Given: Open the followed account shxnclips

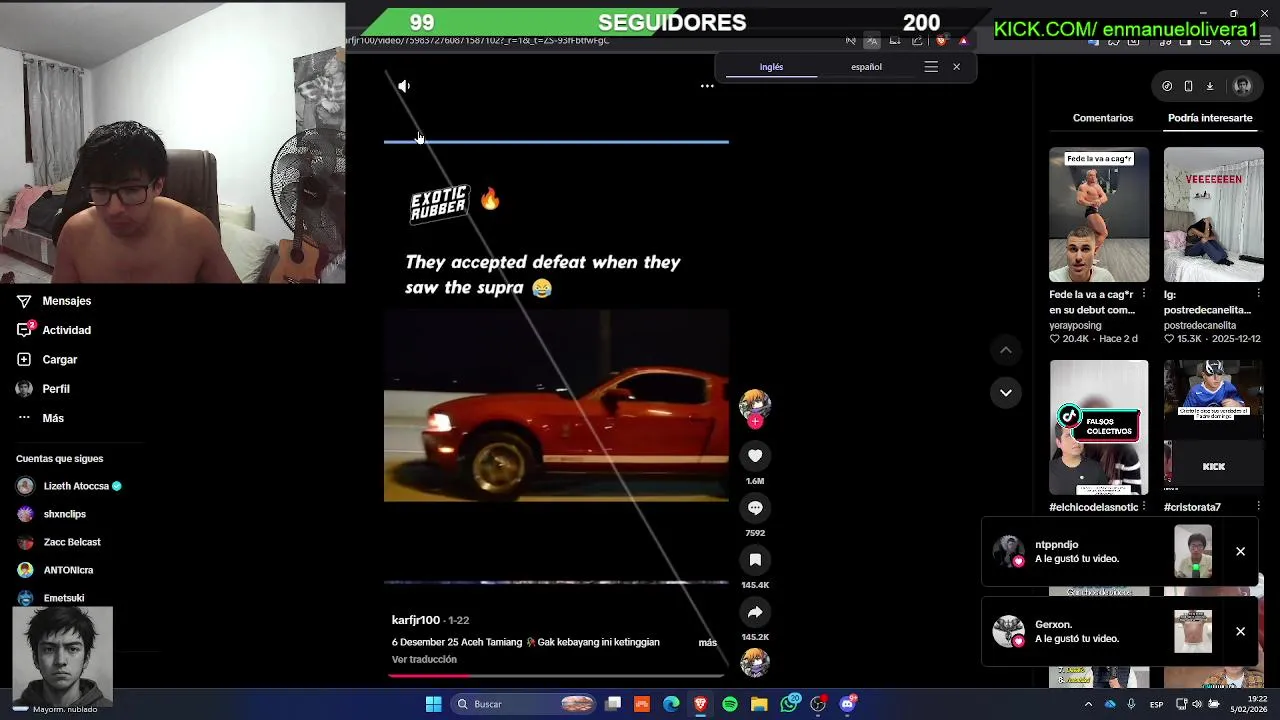Looking at the screenshot, I should [x=52, y=514].
